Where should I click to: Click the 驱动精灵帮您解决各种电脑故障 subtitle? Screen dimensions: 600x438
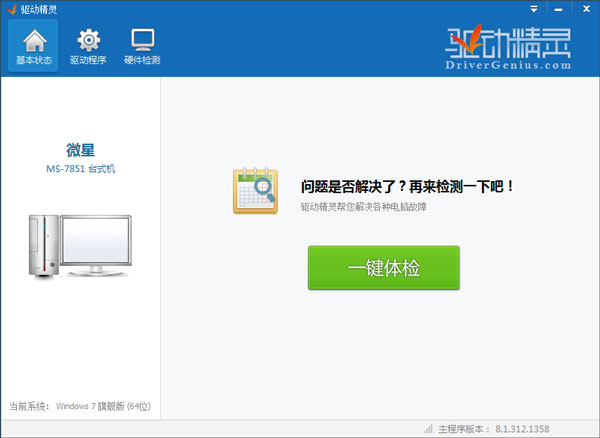tap(364, 207)
